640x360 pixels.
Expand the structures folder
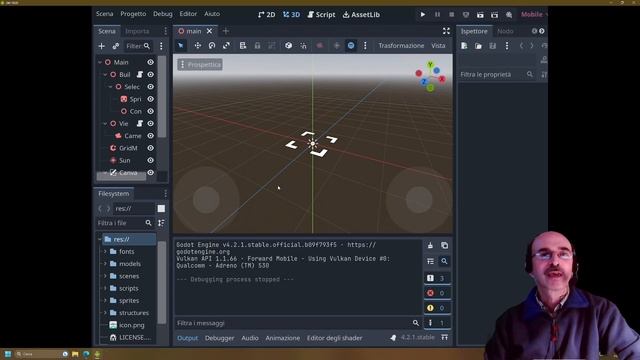[x=105, y=313]
